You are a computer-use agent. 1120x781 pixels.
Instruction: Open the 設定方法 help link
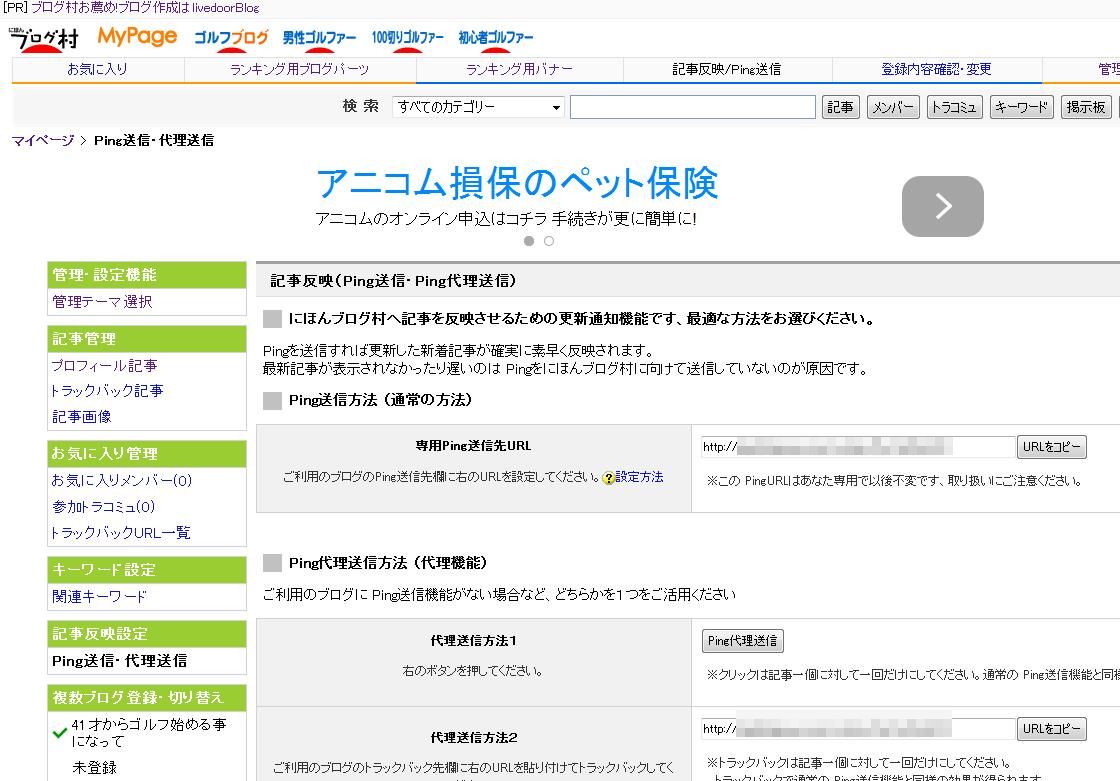(x=639, y=477)
